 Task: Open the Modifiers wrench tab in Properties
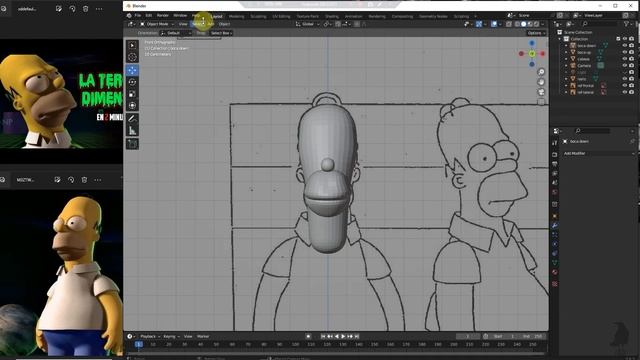[x=555, y=225]
